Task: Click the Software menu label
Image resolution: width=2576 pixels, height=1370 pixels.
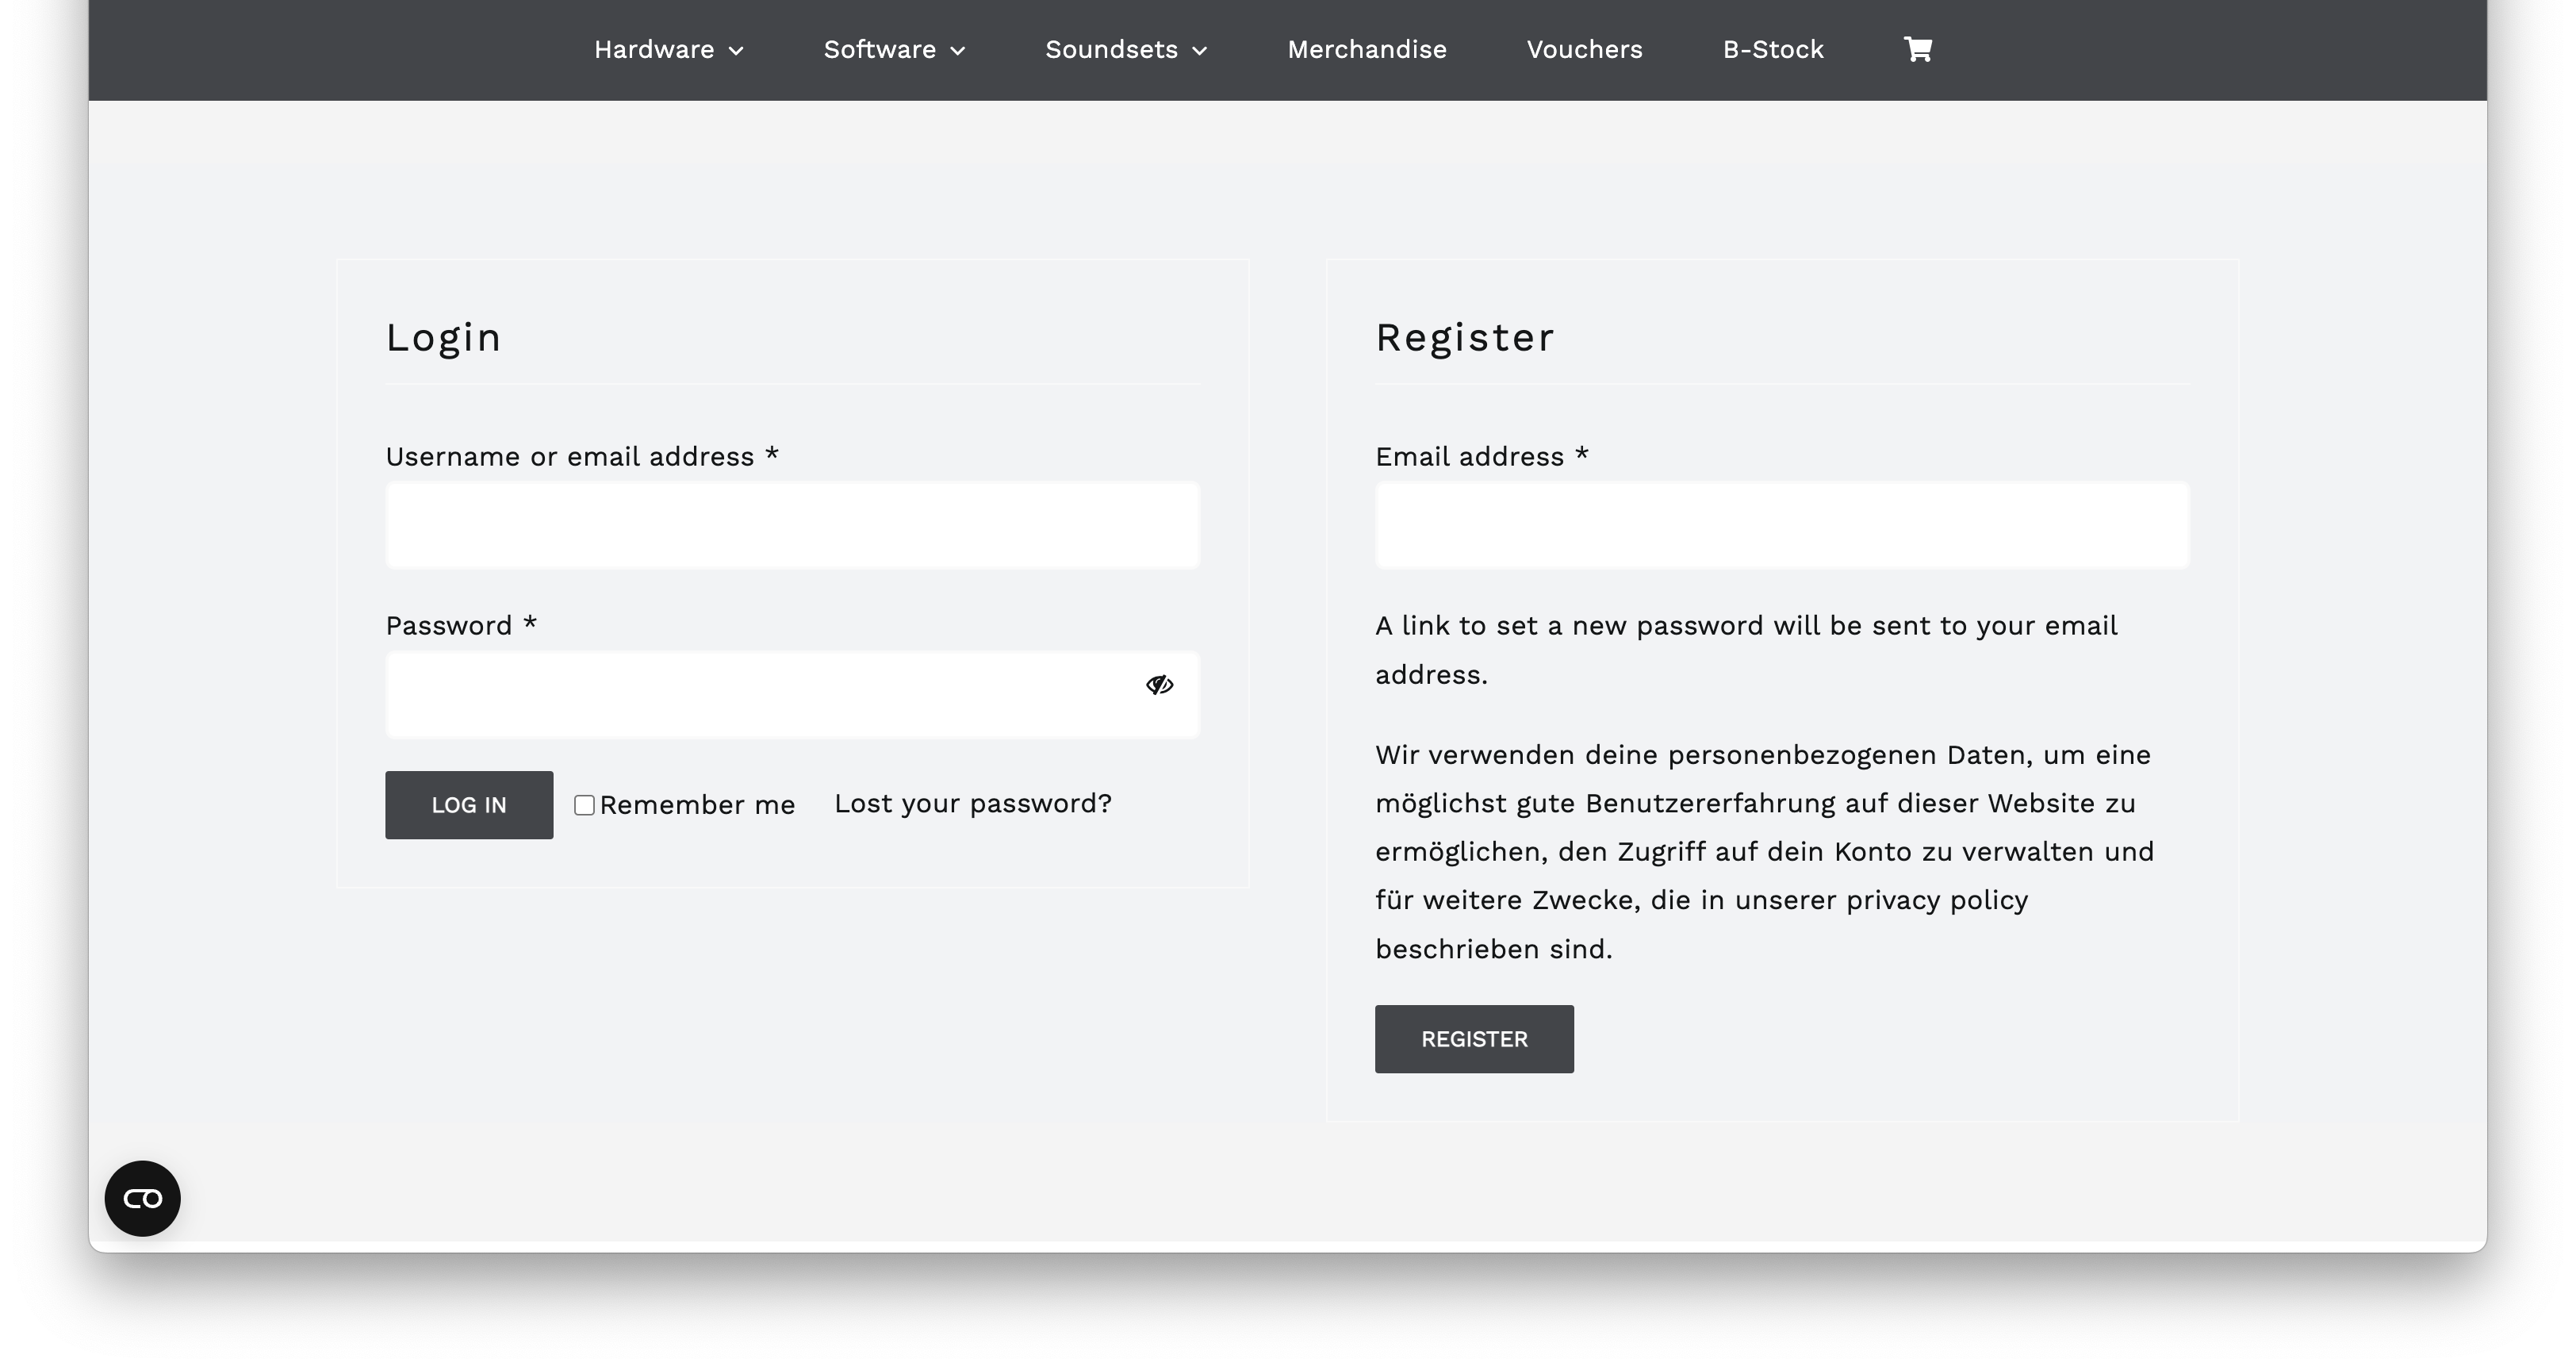Action: pyautogui.click(x=879, y=49)
